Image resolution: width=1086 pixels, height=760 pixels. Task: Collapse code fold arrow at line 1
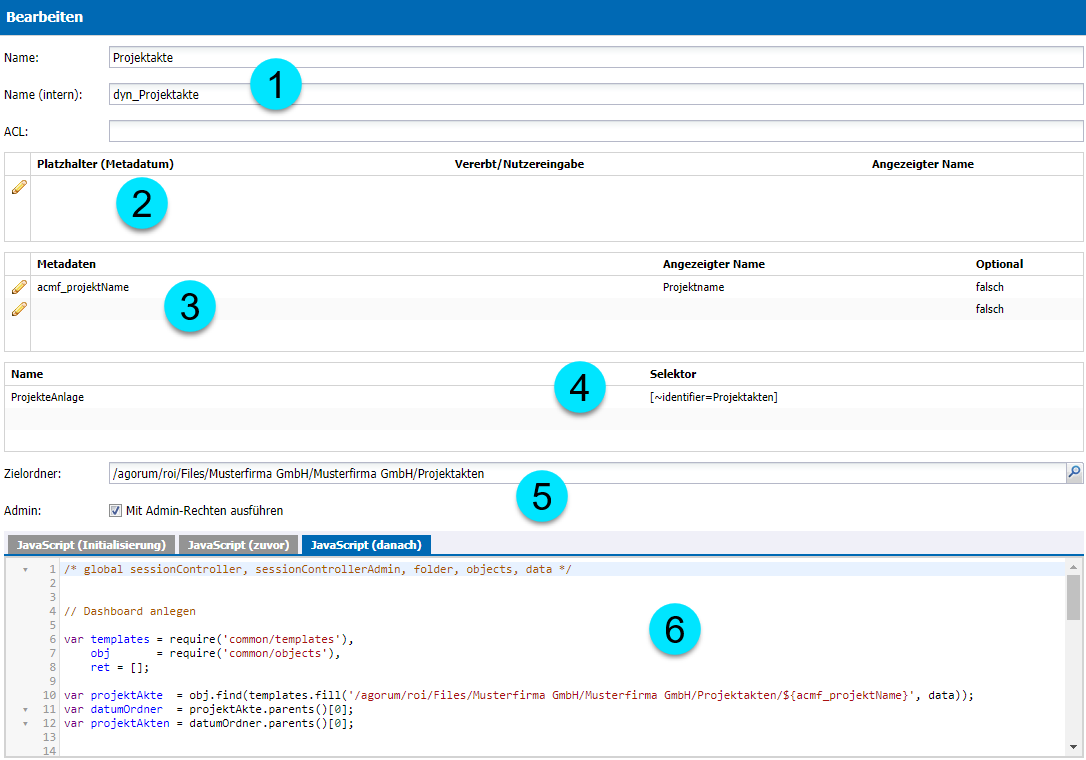(26, 569)
